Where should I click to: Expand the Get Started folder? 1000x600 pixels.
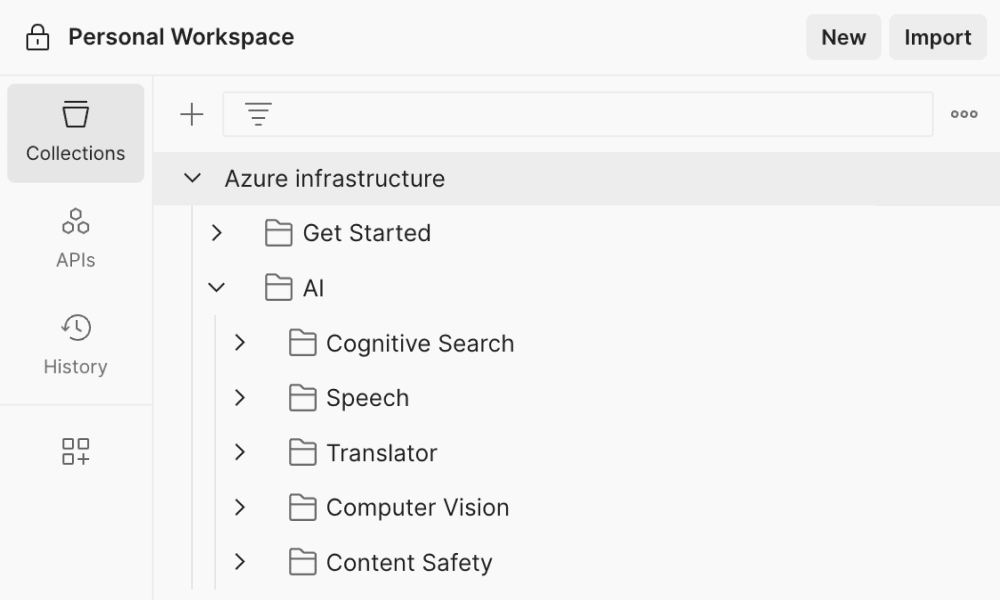(x=218, y=232)
